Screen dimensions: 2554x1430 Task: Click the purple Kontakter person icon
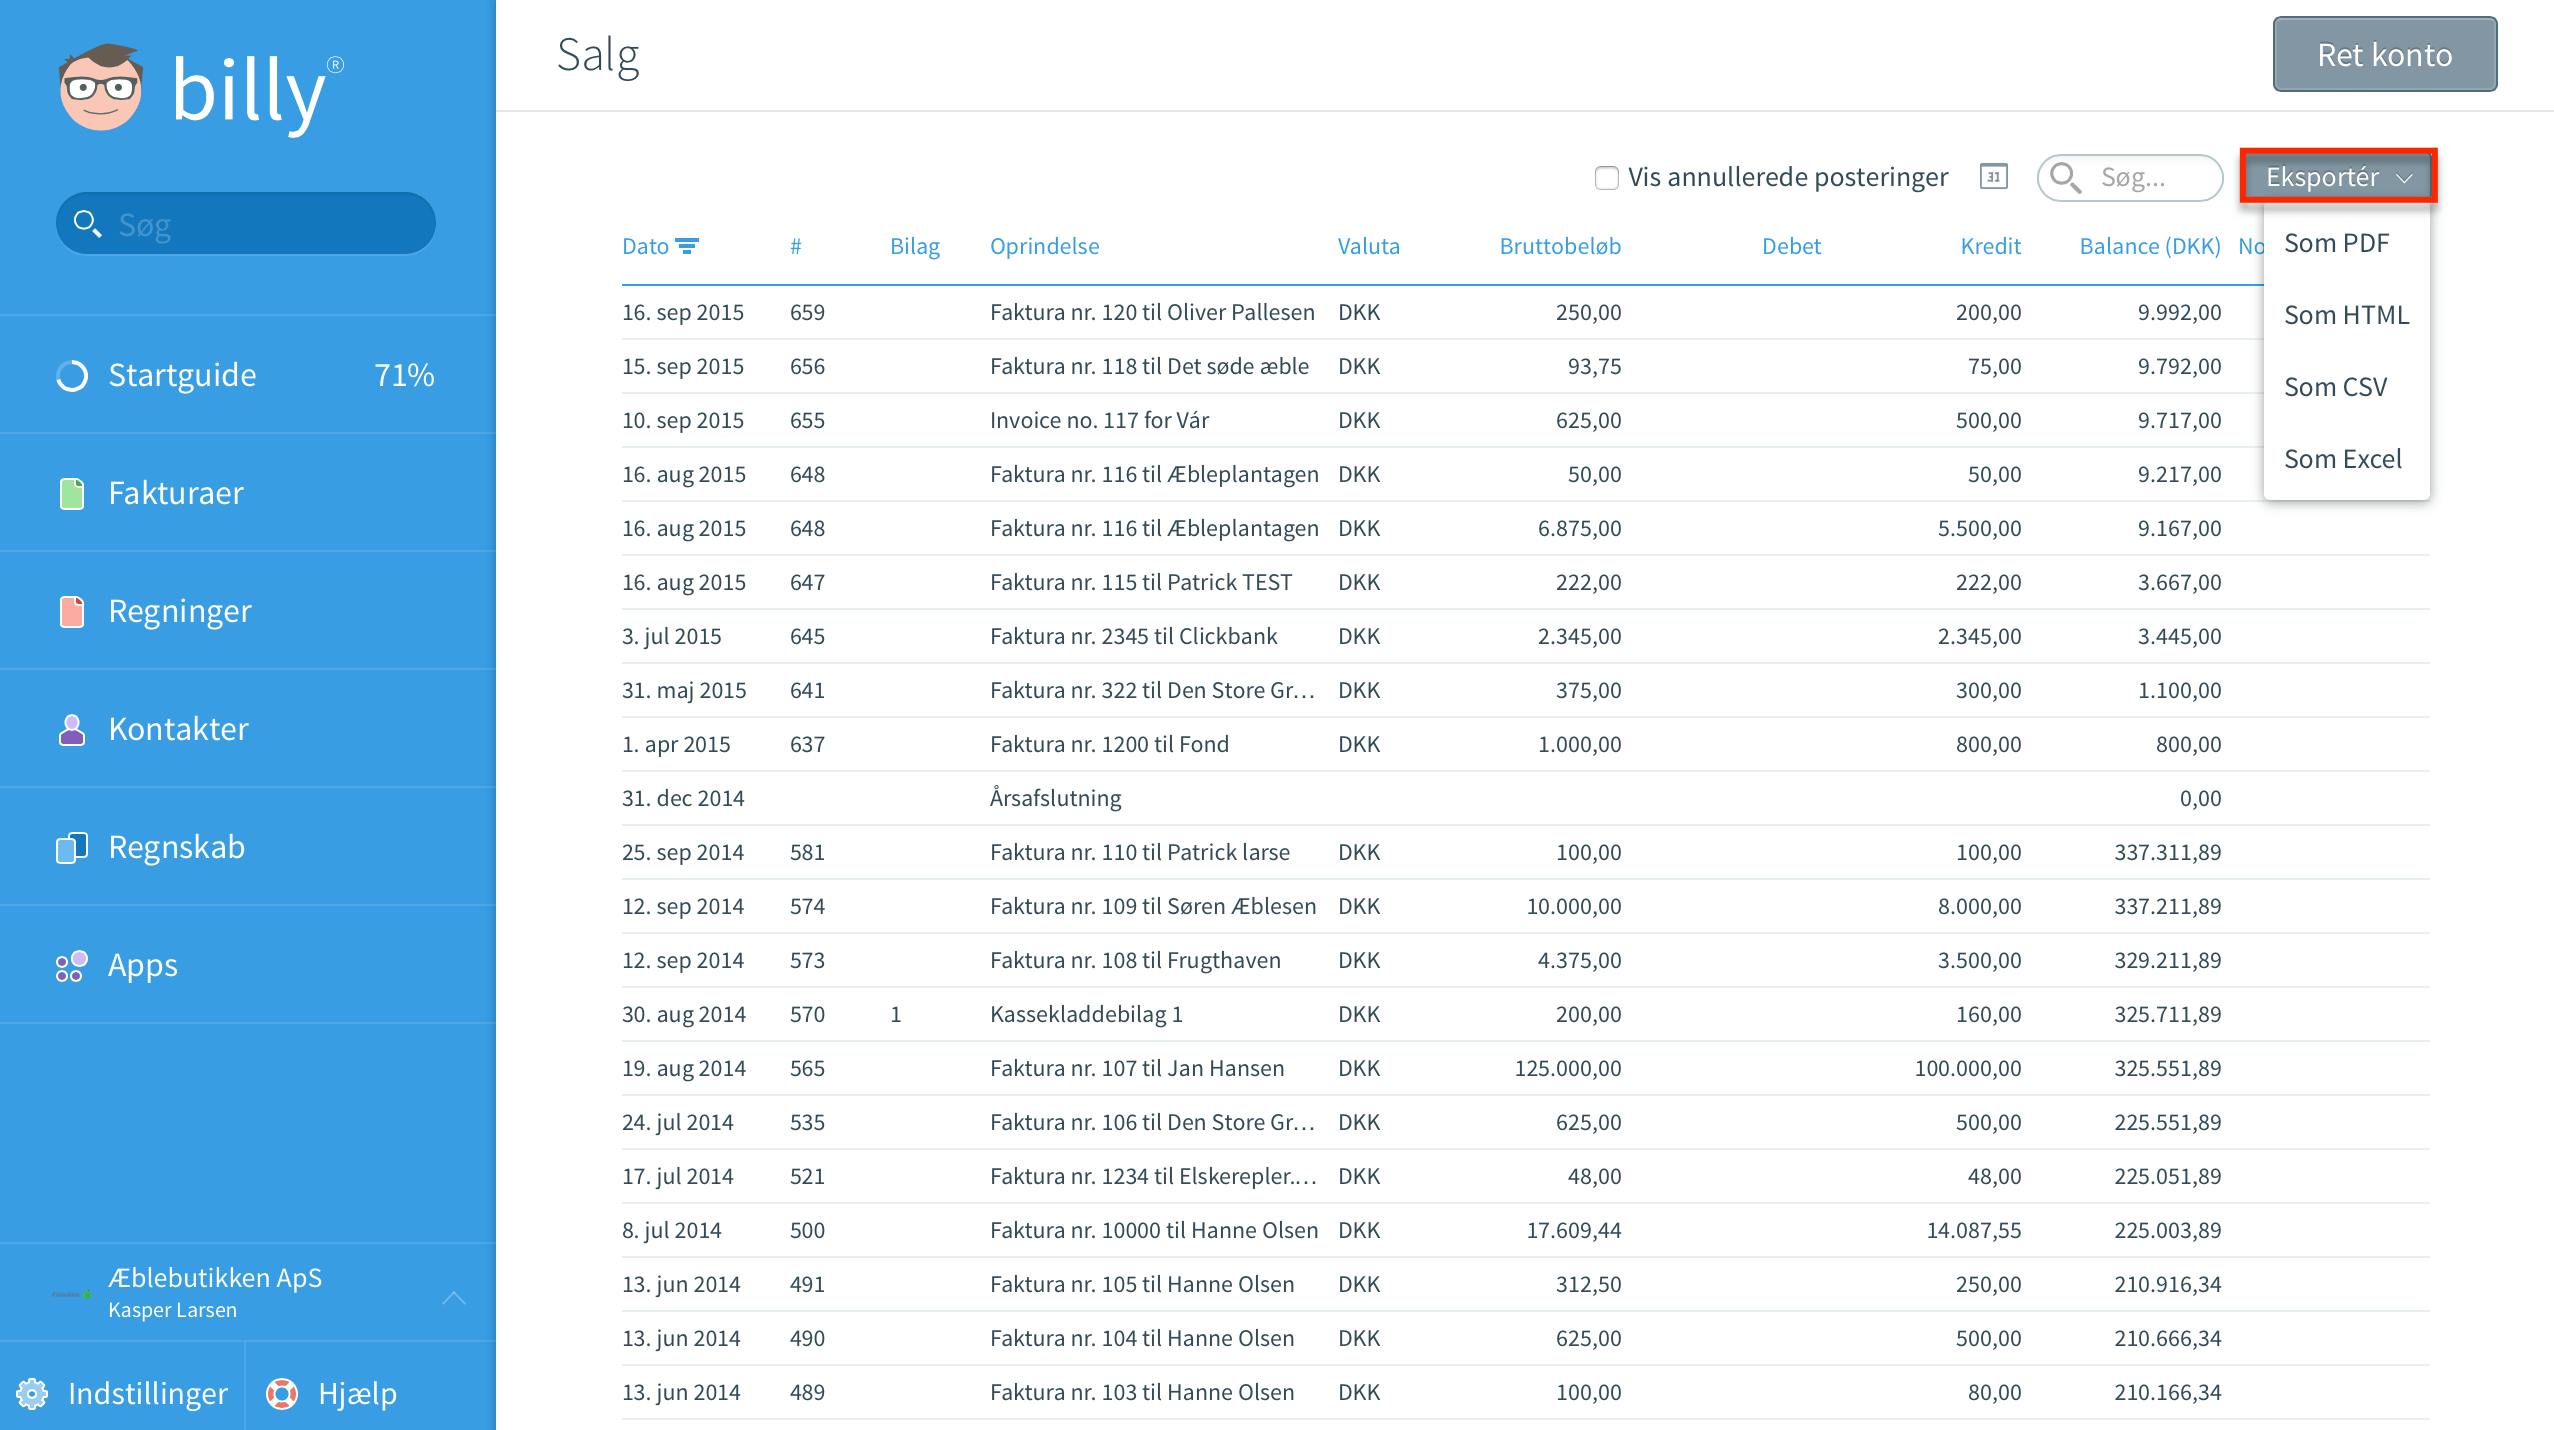[x=72, y=730]
